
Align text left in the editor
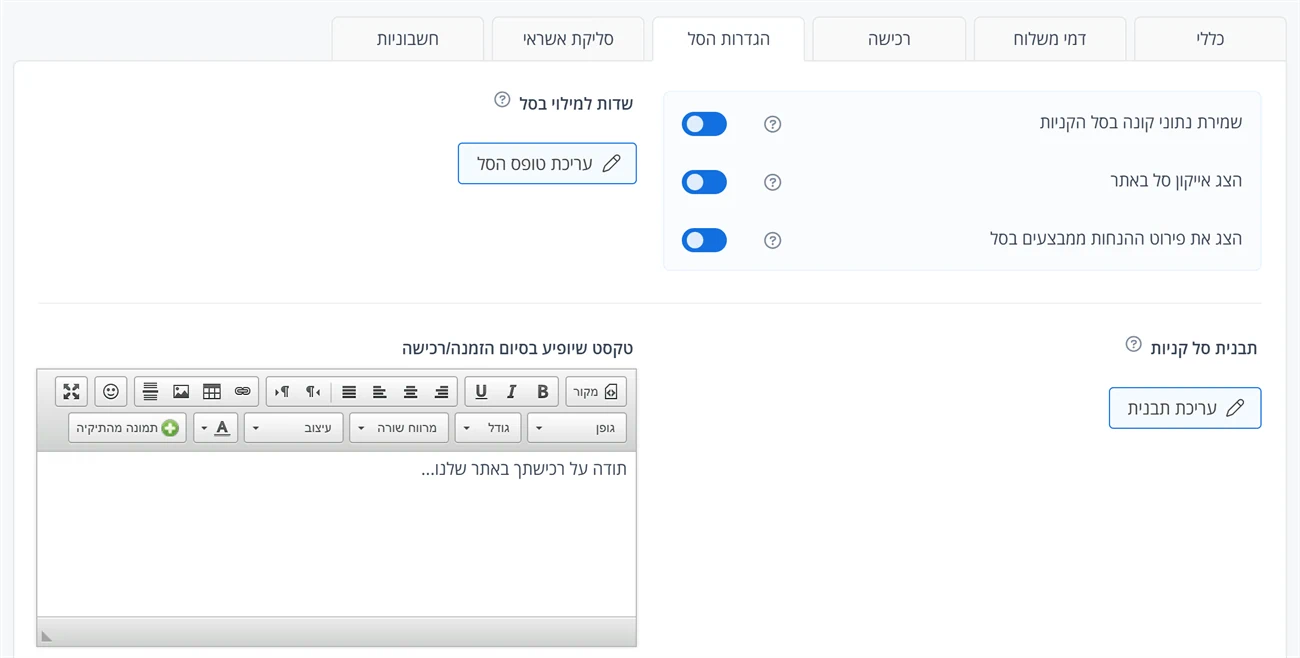click(x=379, y=392)
